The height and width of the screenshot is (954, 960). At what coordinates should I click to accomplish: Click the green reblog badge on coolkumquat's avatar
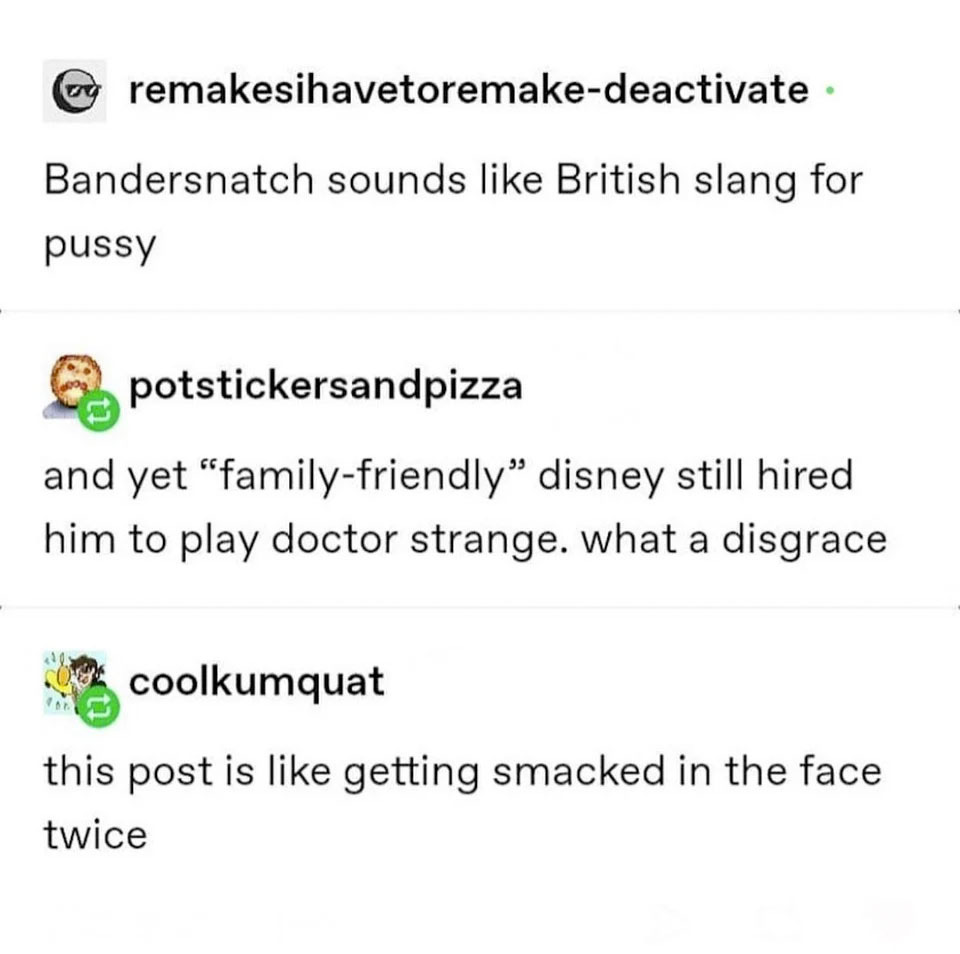(x=99, y=707)
